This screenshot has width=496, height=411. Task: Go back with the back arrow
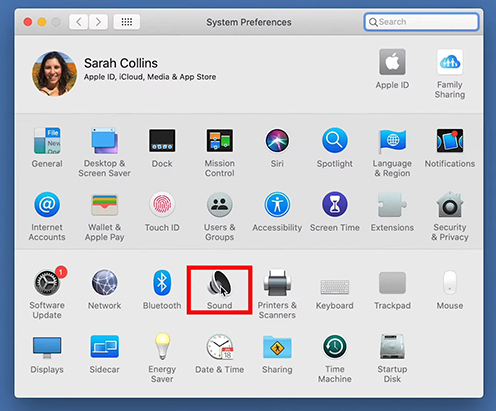(79, 22)
